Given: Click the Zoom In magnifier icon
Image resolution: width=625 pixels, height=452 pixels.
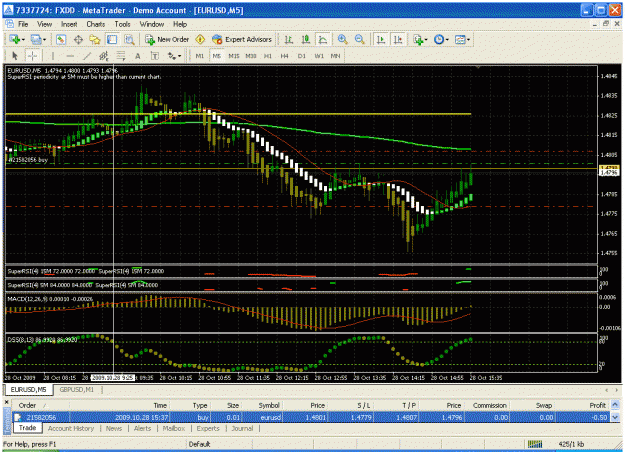Looking at the screenshot, I should tap(342, 39).
